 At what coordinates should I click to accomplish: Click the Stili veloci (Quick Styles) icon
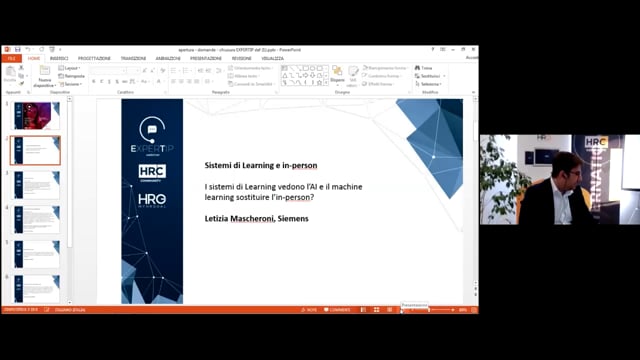(x=353, y=71)
